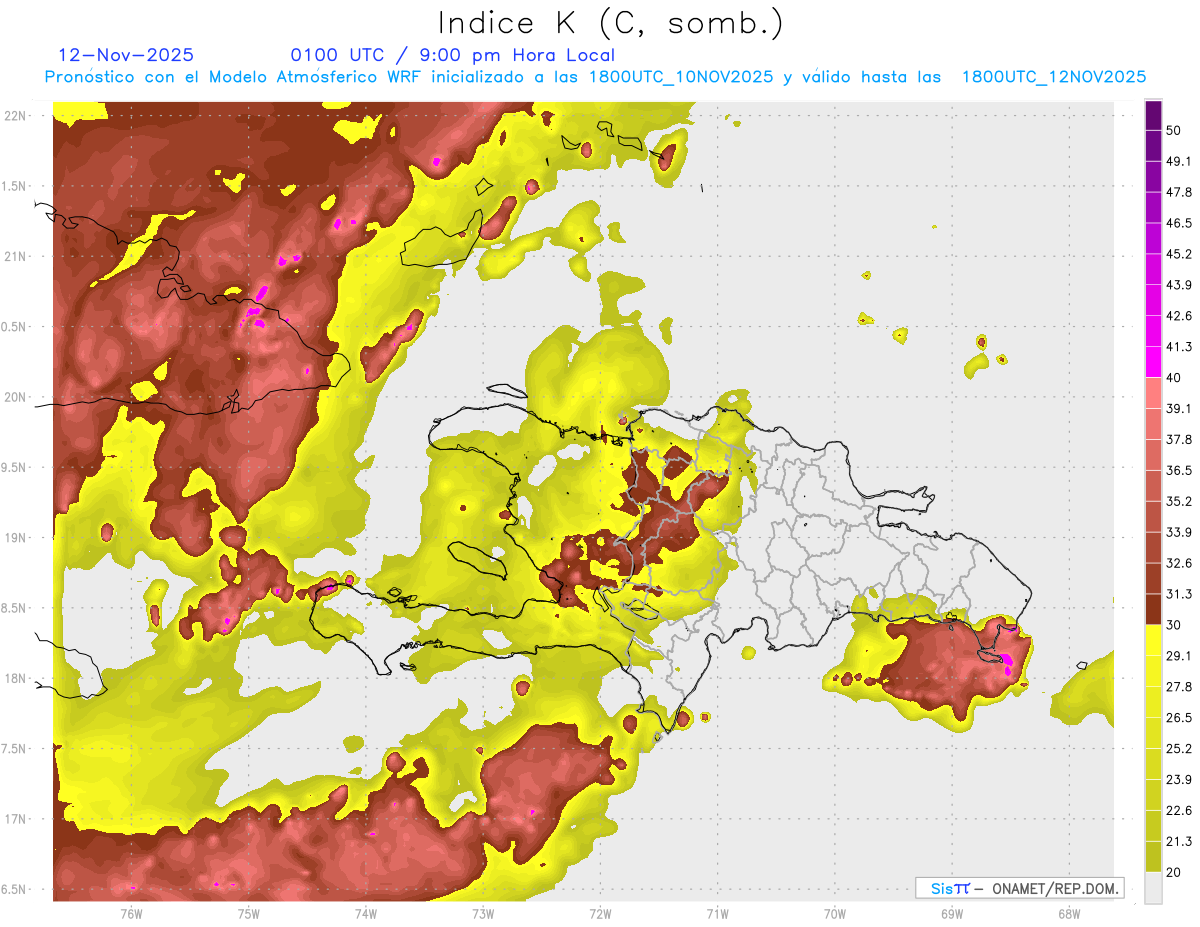
Task: Click the colorbar value 29.1
Action: [x=1179, y=656]
